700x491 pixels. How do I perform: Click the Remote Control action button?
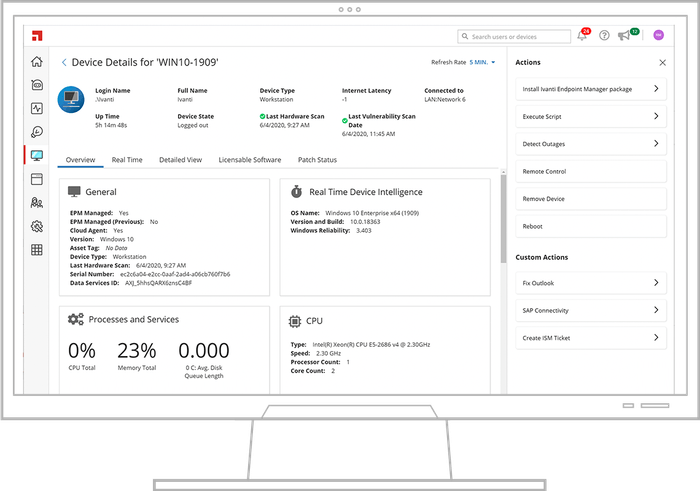click(590, 172)
